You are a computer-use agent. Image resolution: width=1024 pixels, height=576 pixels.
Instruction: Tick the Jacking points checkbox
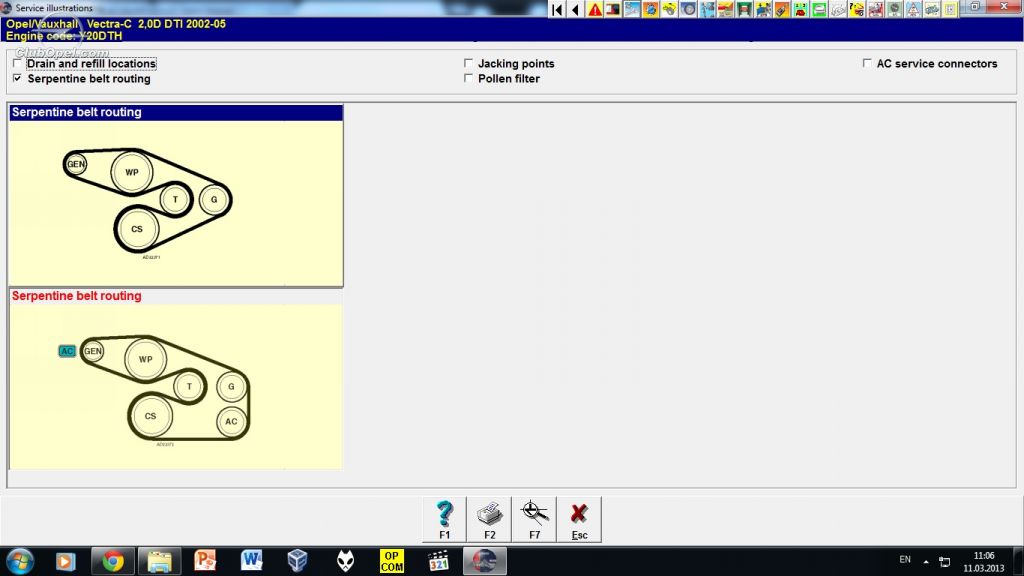(468, 63)
